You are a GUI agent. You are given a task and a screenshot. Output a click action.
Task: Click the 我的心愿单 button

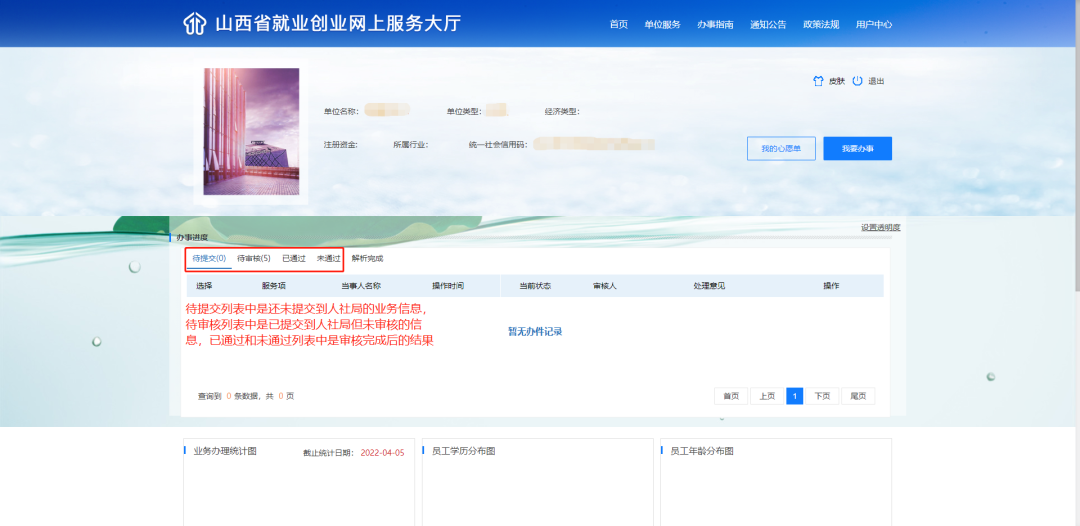click(x=781, y=148)
